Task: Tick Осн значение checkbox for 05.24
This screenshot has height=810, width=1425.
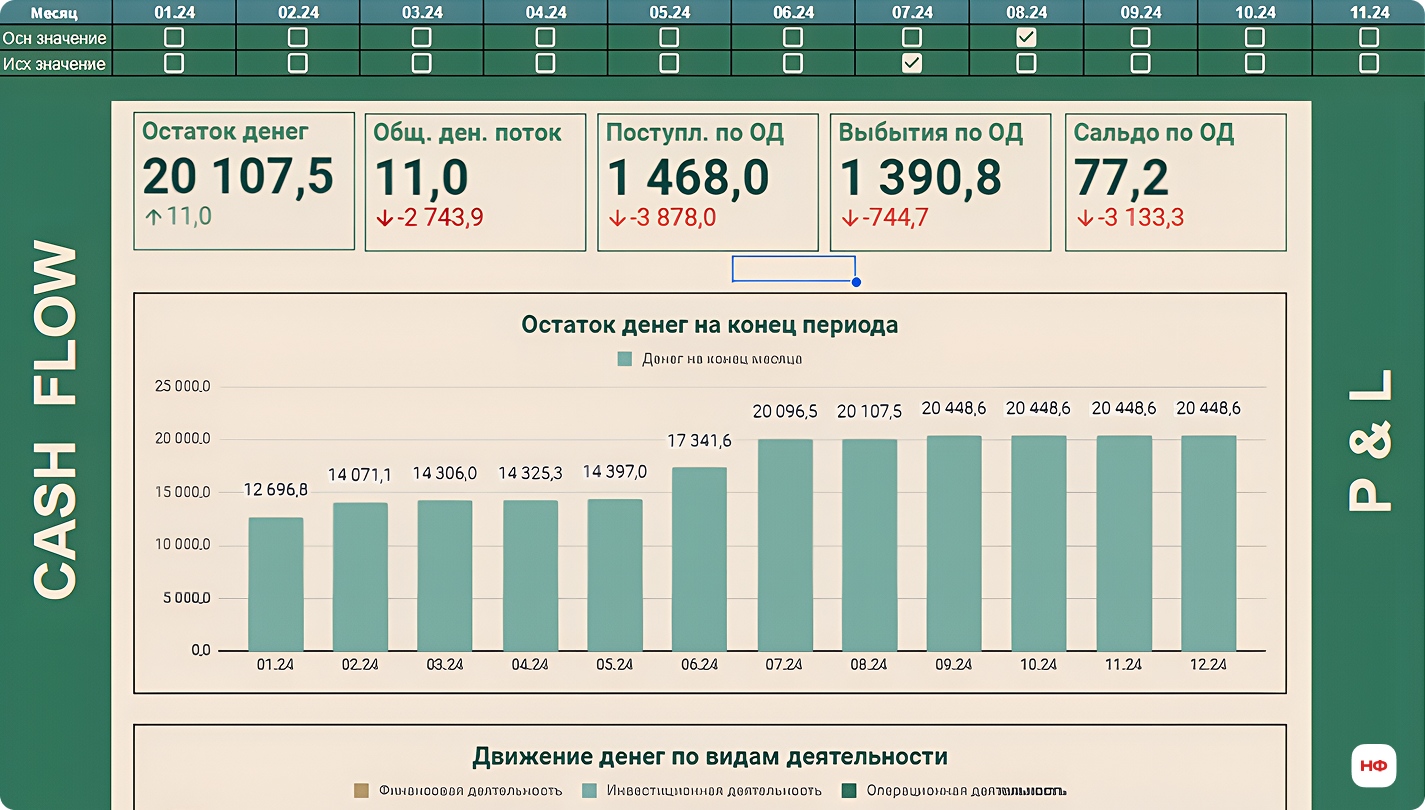Action: (669, 37)
